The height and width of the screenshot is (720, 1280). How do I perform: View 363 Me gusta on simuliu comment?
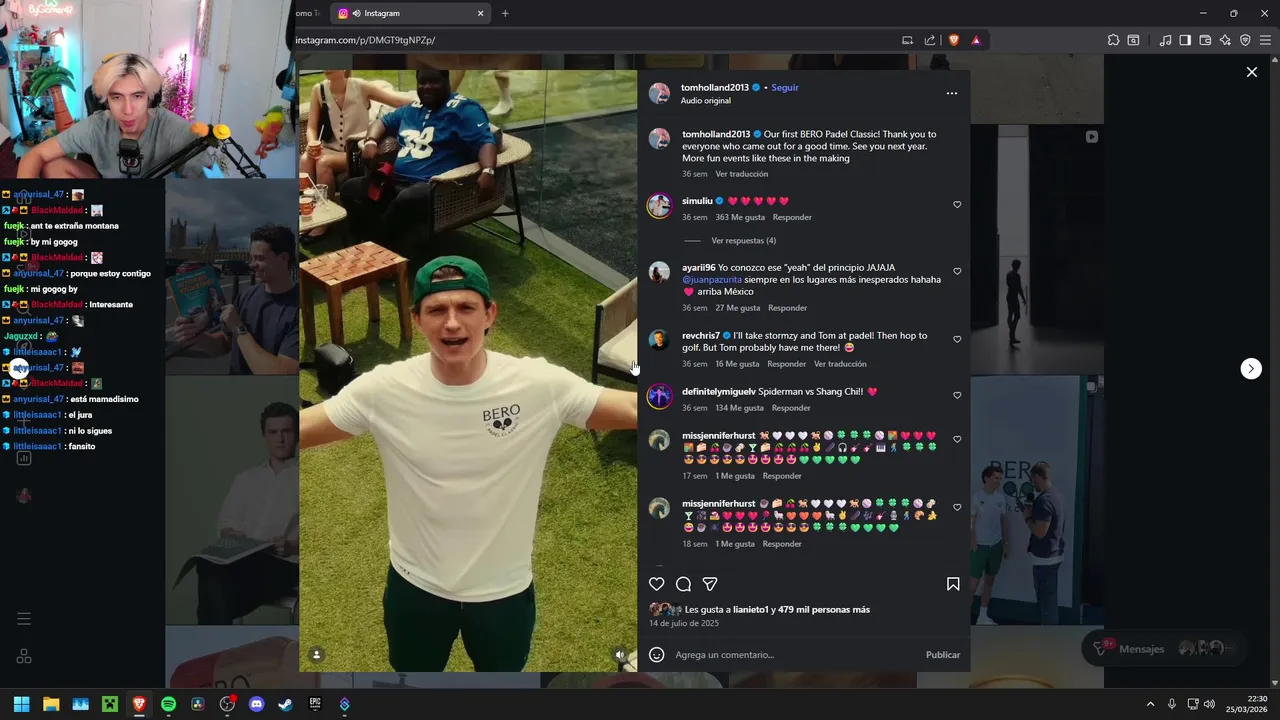click(x=741, y=217)
